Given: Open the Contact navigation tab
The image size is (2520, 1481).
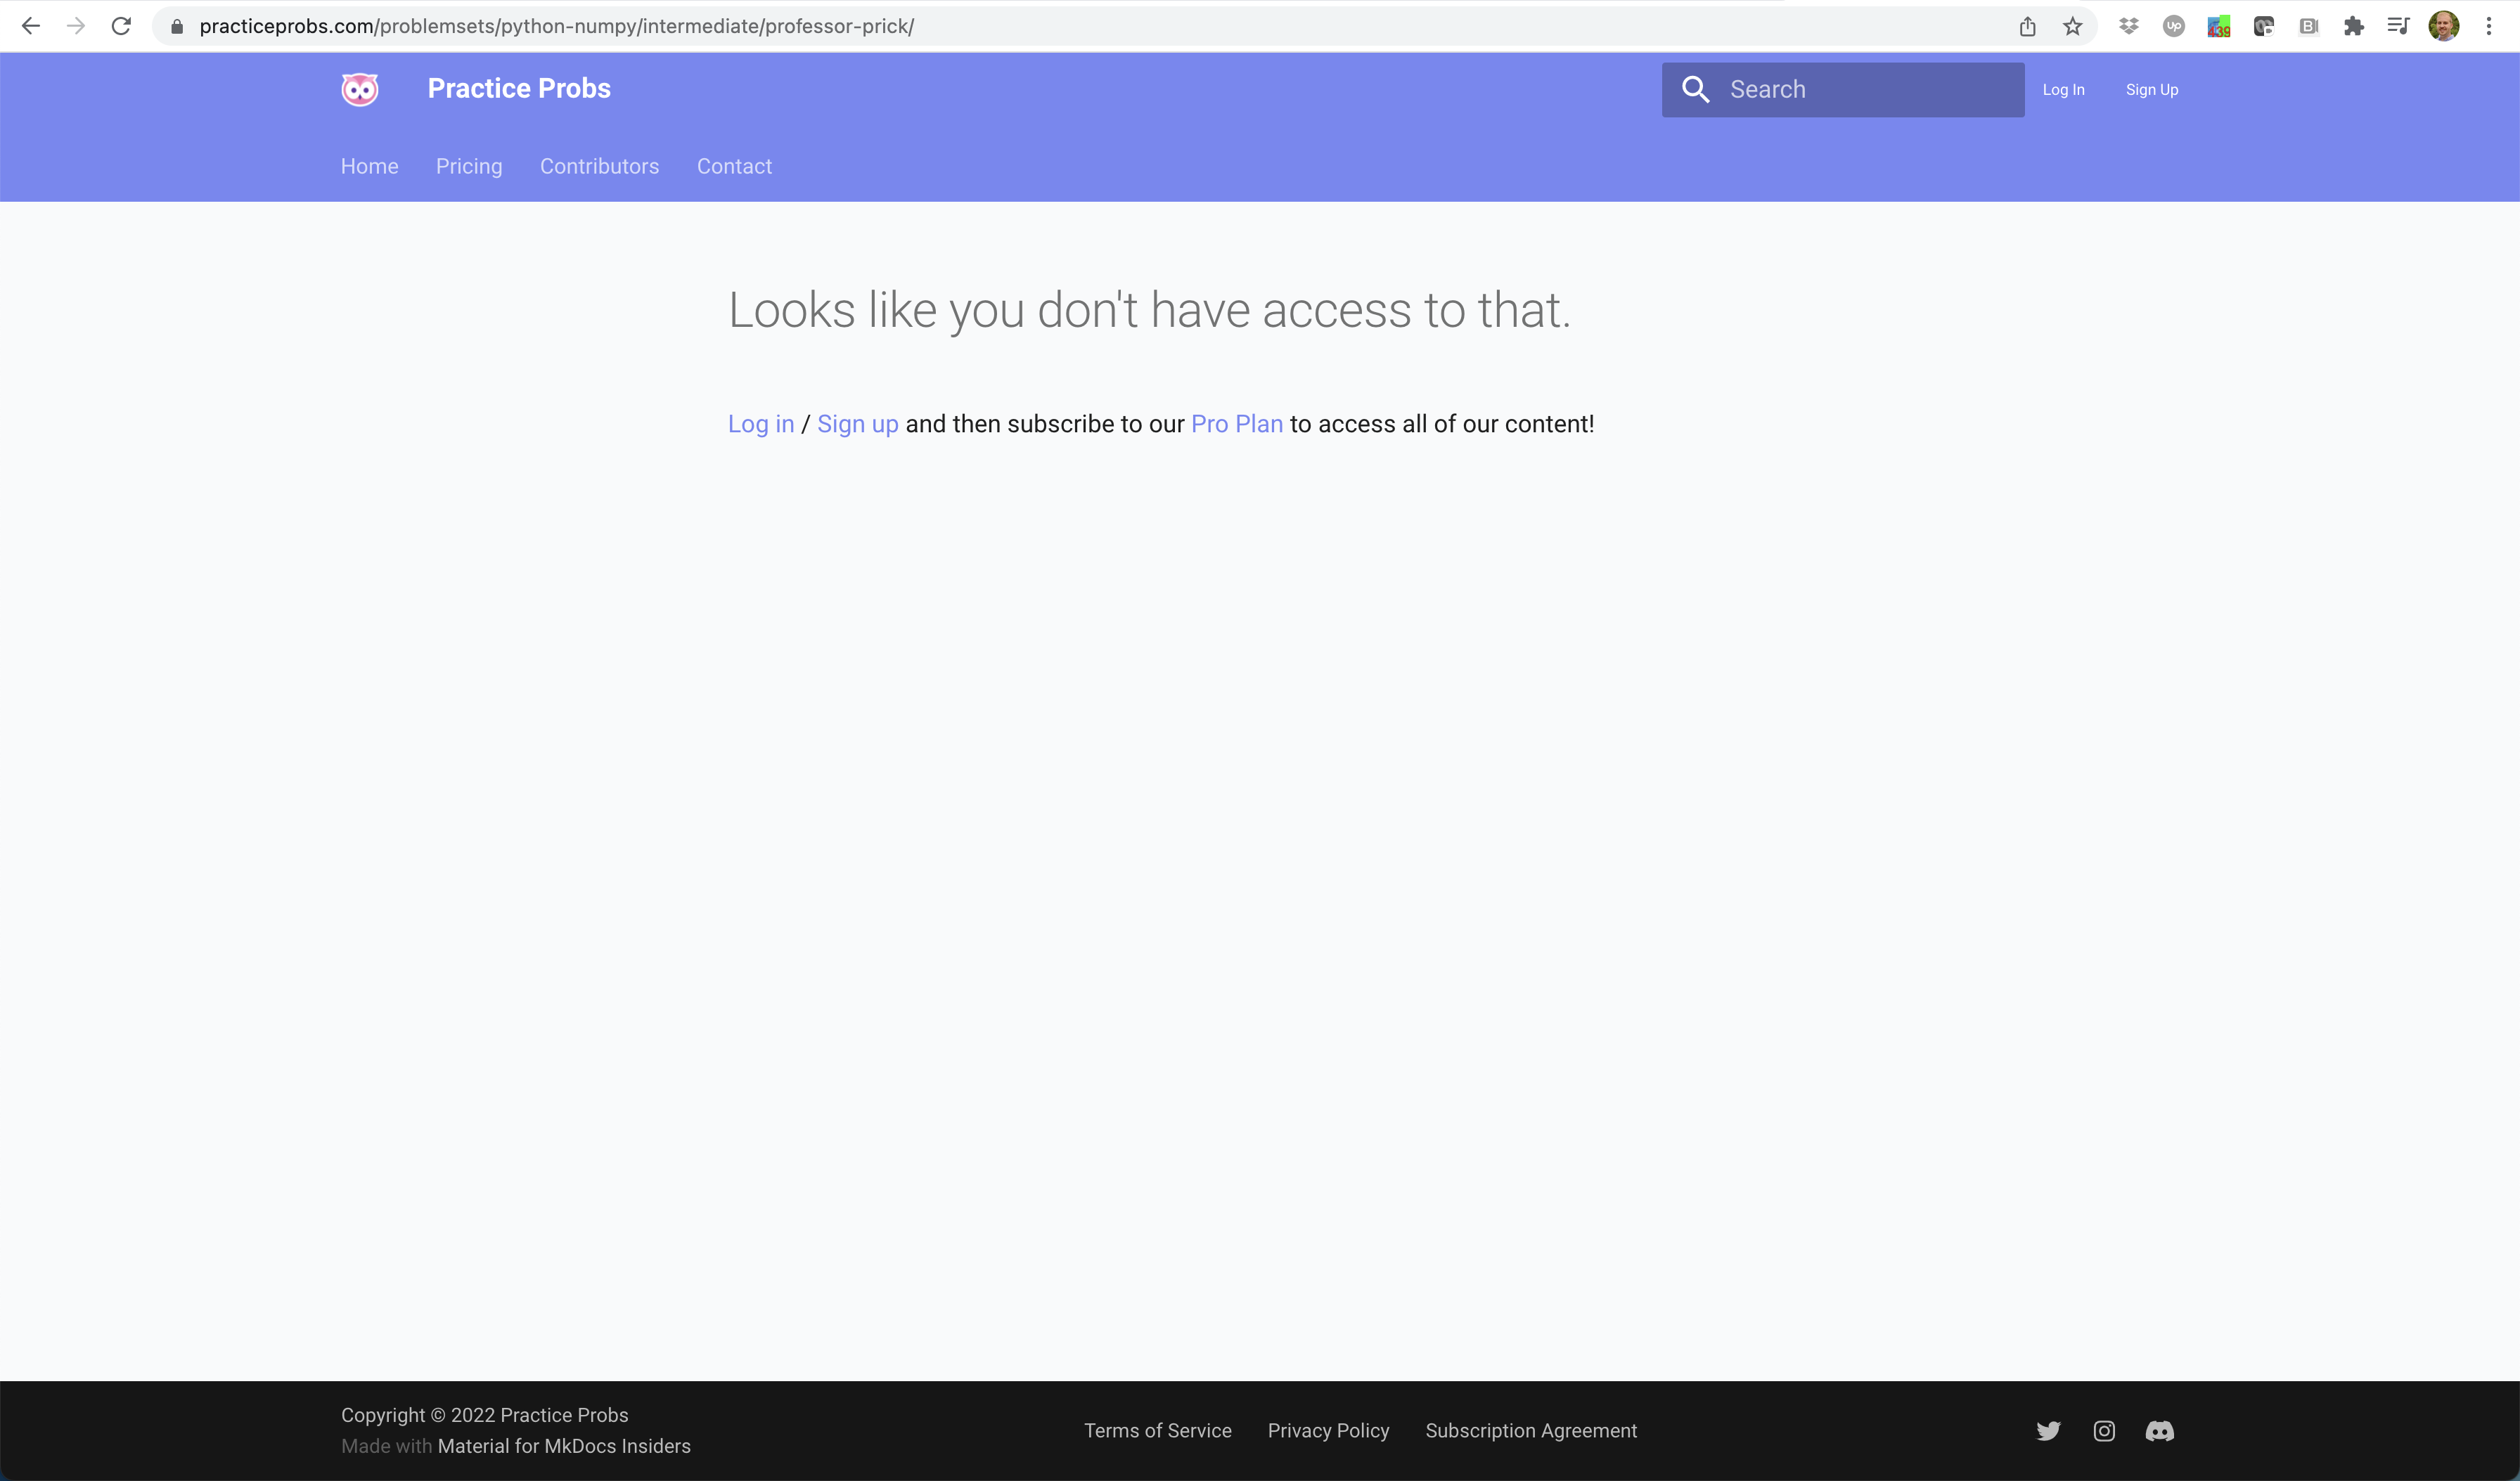Looking at the screenshot, I should click(734, 166).
